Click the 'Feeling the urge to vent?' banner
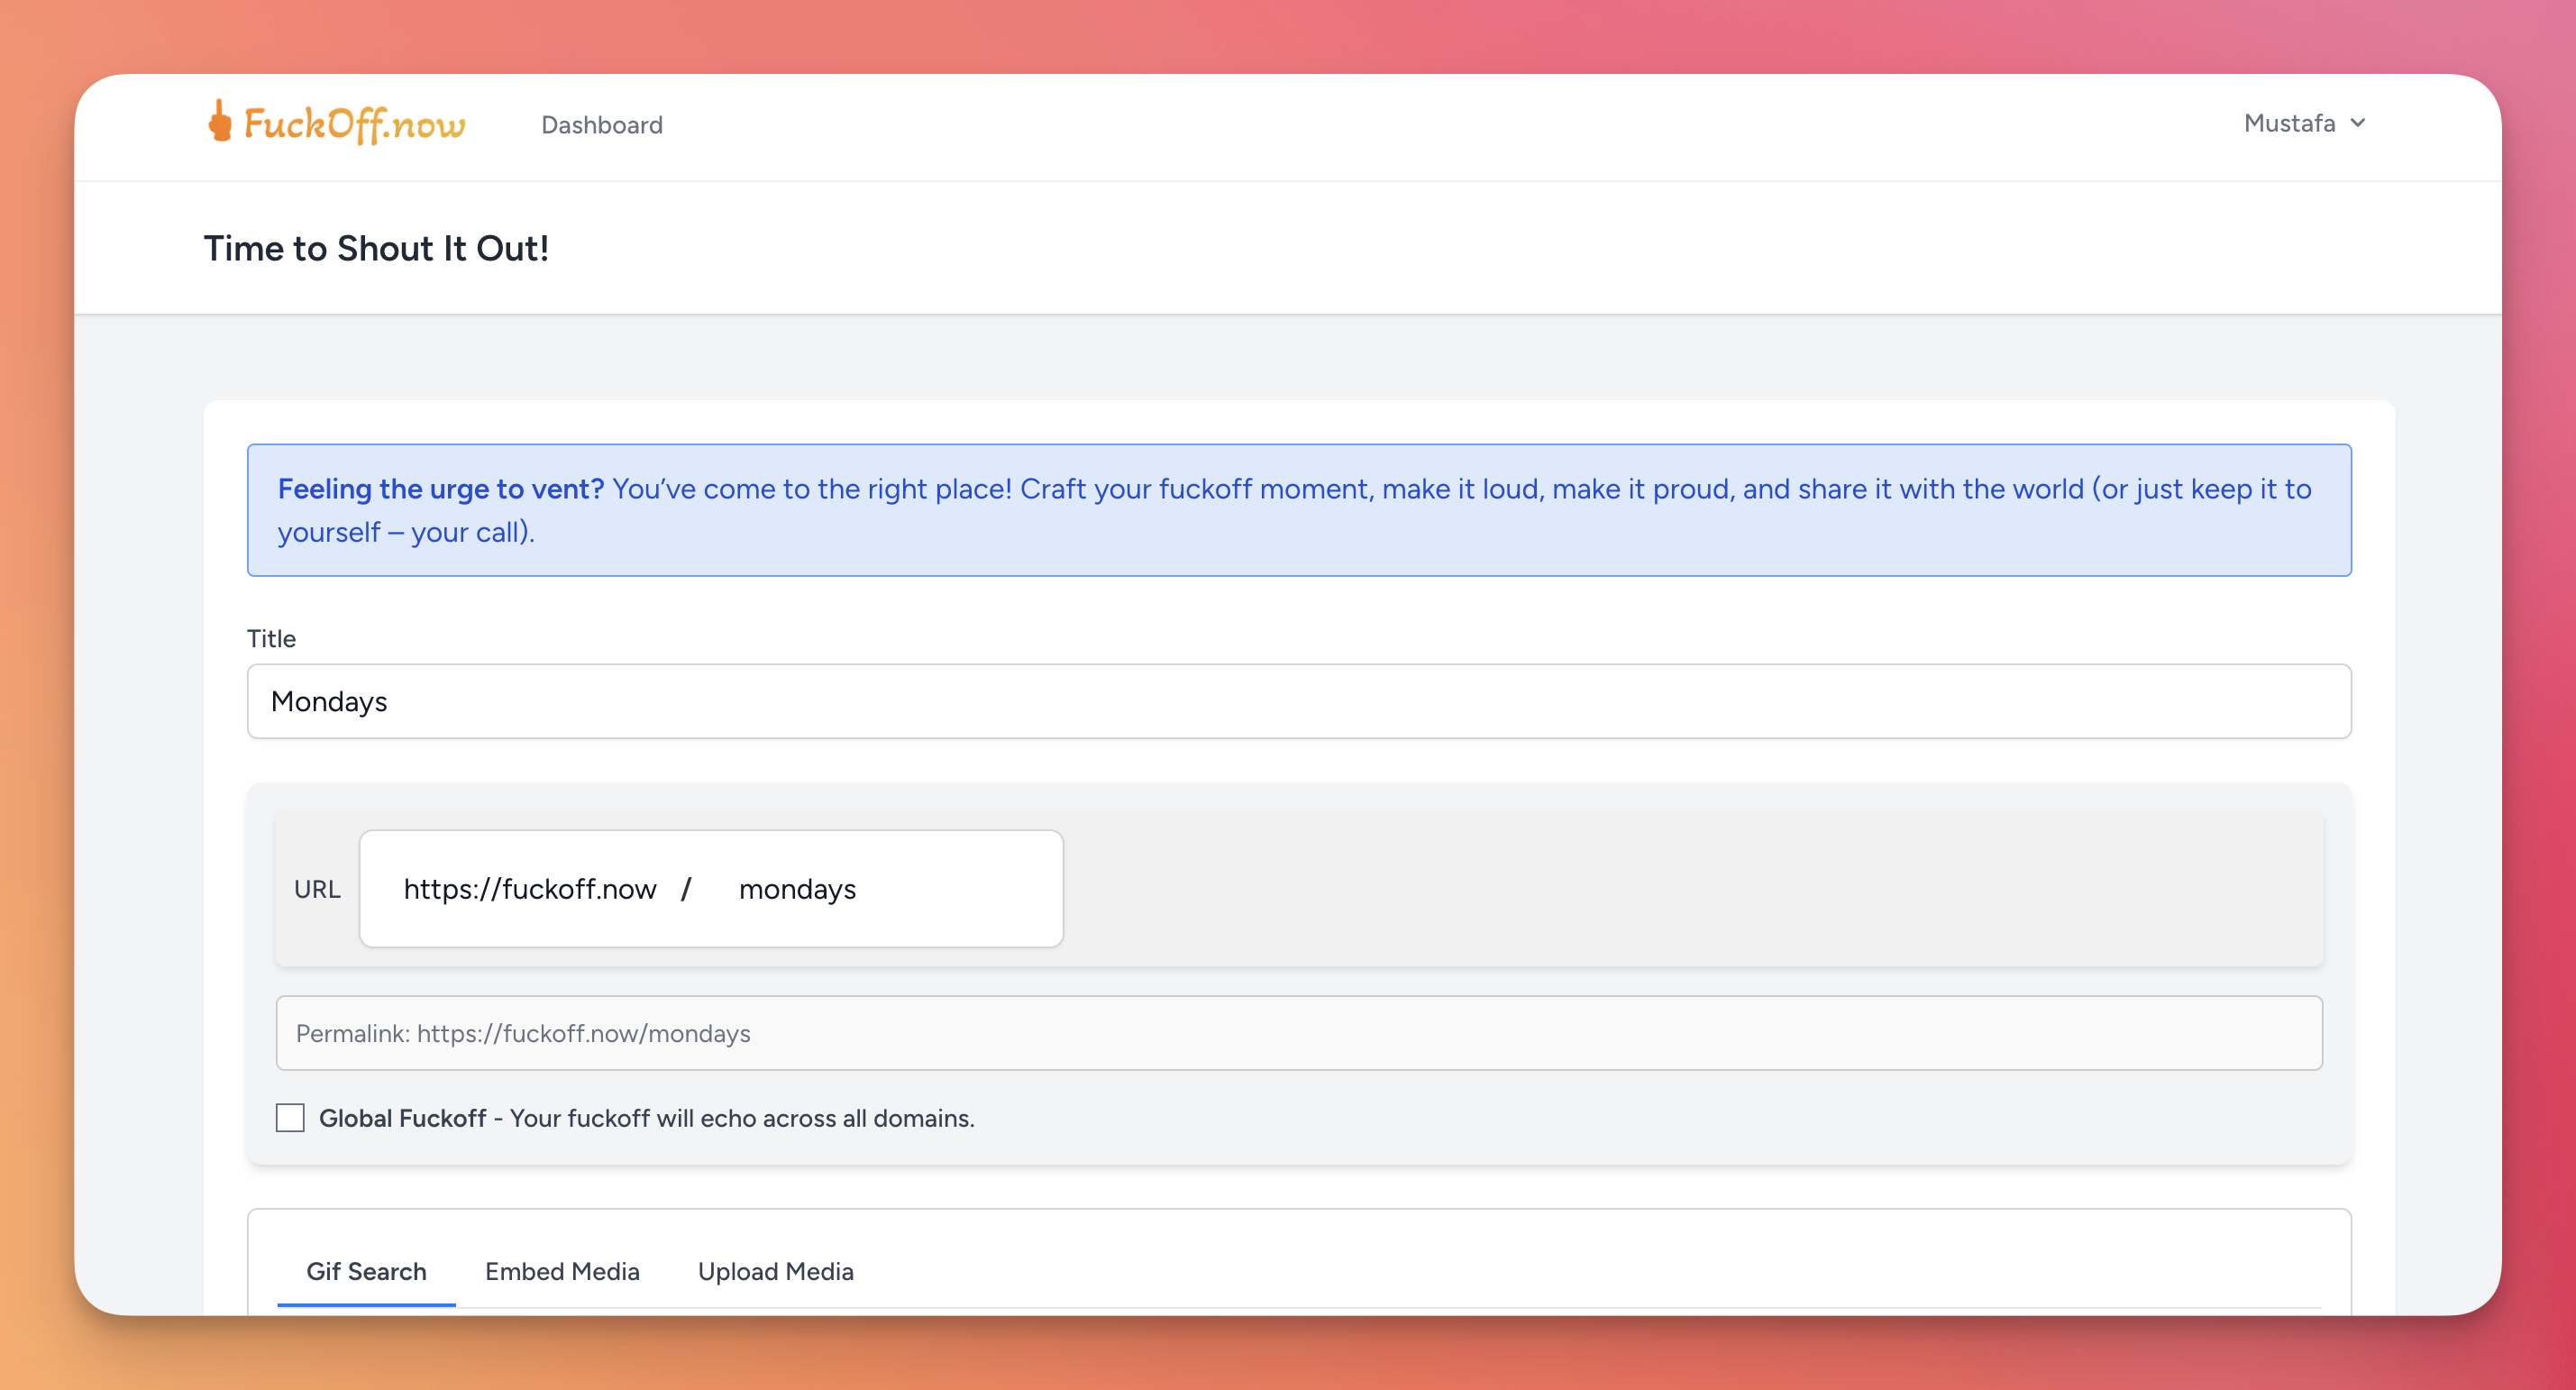 tap(1299, 510)
